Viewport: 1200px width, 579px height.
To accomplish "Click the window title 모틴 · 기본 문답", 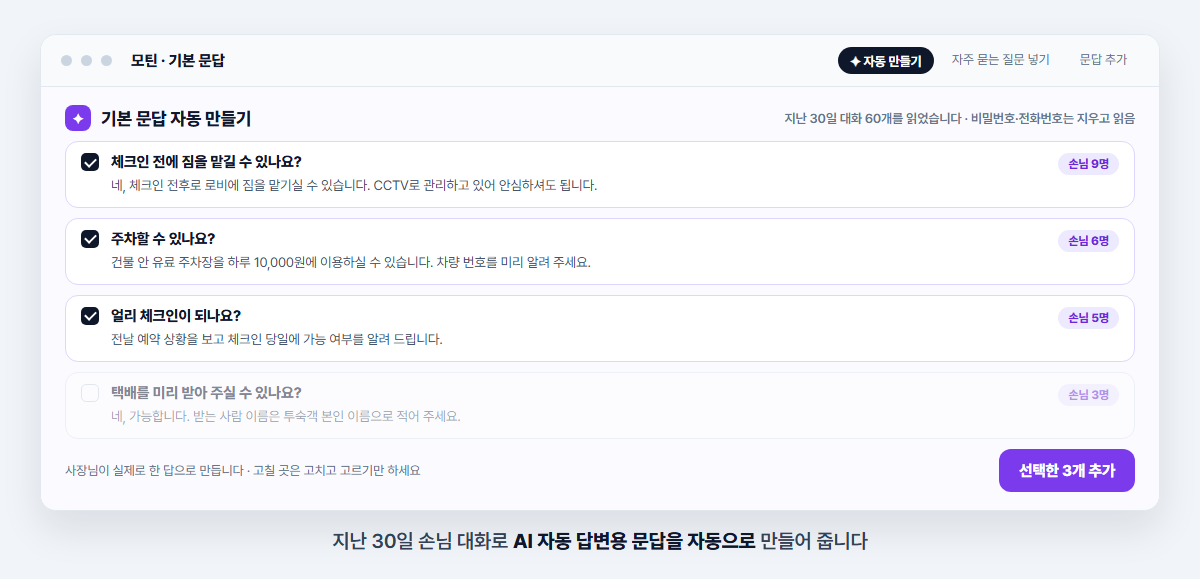I will pos(177,60).
